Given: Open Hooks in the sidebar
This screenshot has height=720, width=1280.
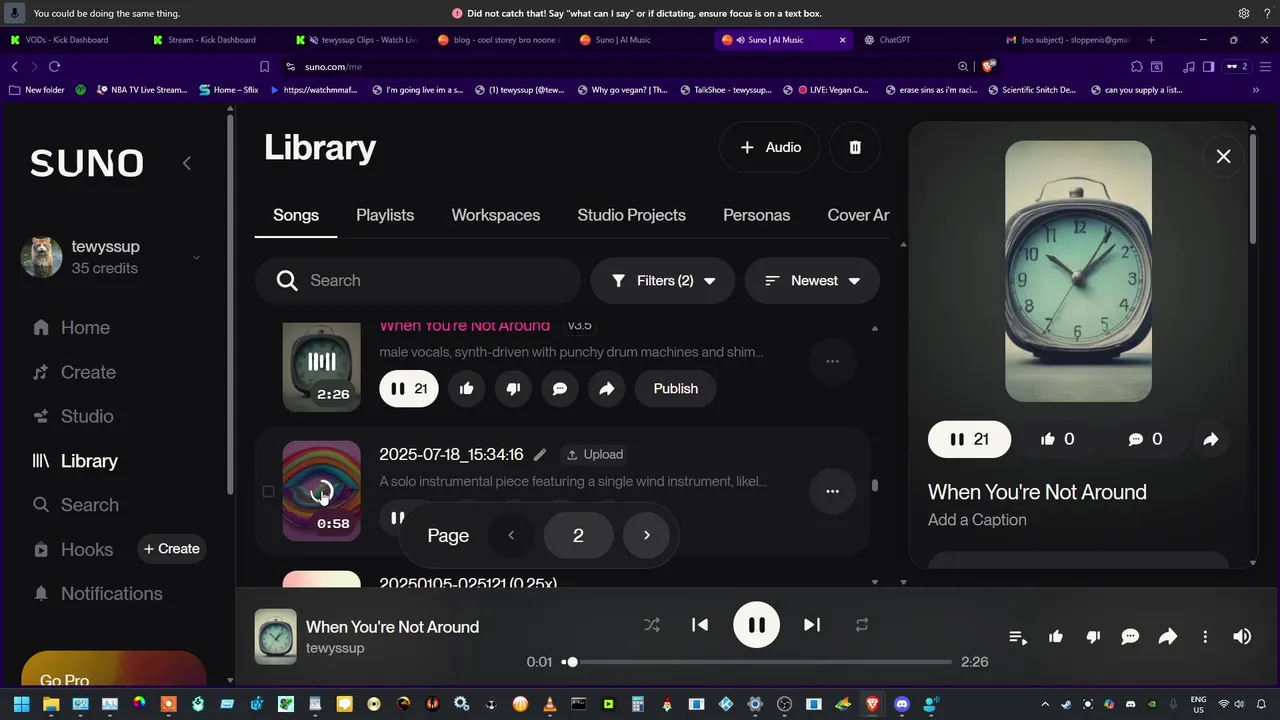Looking at the screenshot, I should 73,549.
